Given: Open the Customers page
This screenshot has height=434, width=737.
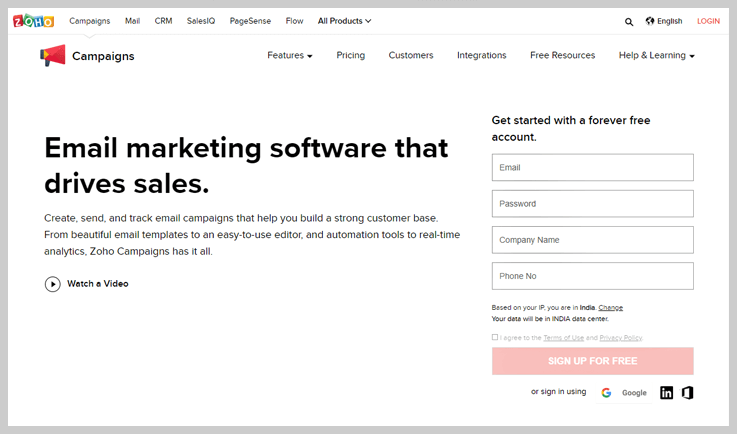Looking at the screenshot, I should (411, 55).
